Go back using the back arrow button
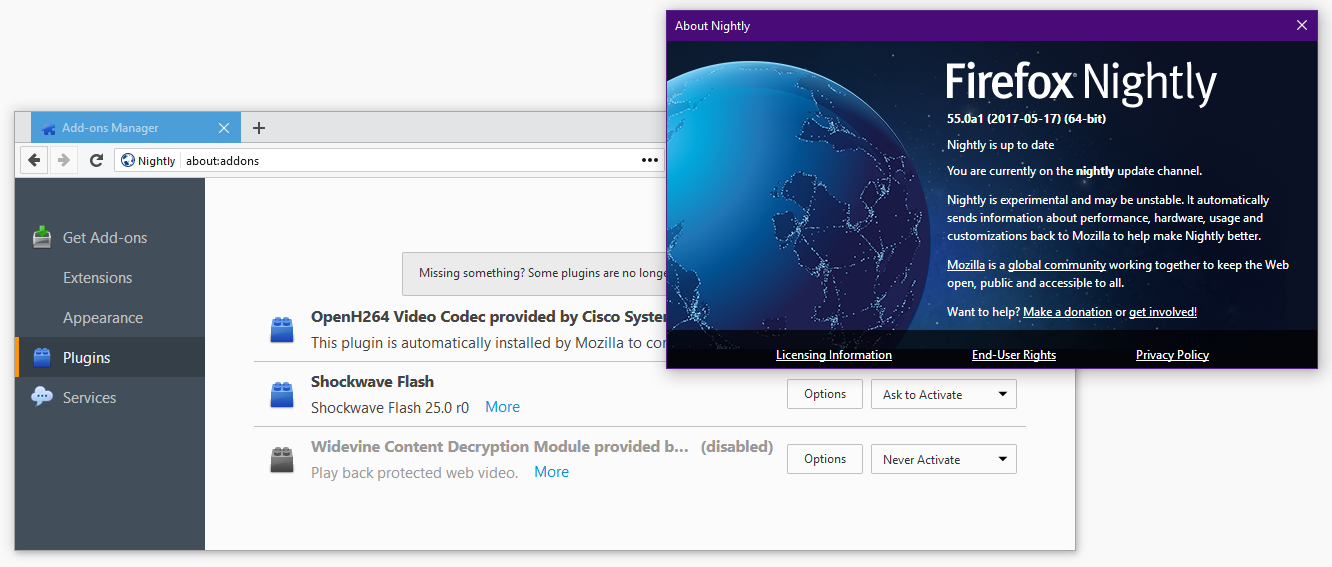The height and width of the screenshot is (567, 1332). tap(34, 160)
